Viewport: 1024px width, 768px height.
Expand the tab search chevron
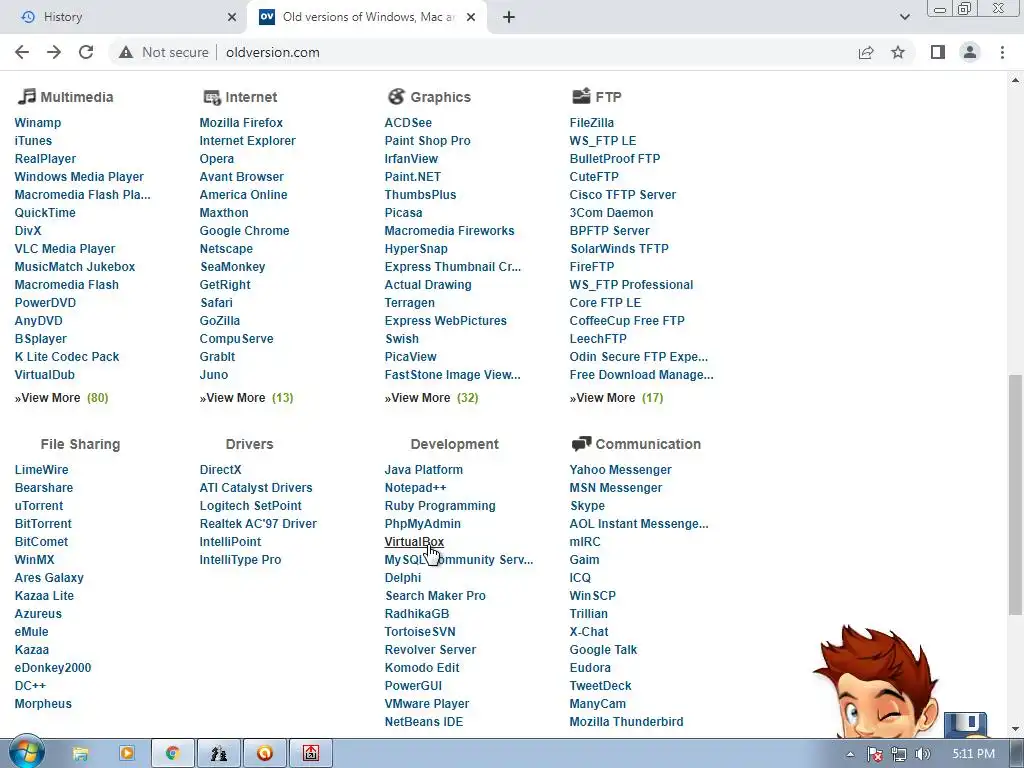pyautogui.click(x=904, y=17)
